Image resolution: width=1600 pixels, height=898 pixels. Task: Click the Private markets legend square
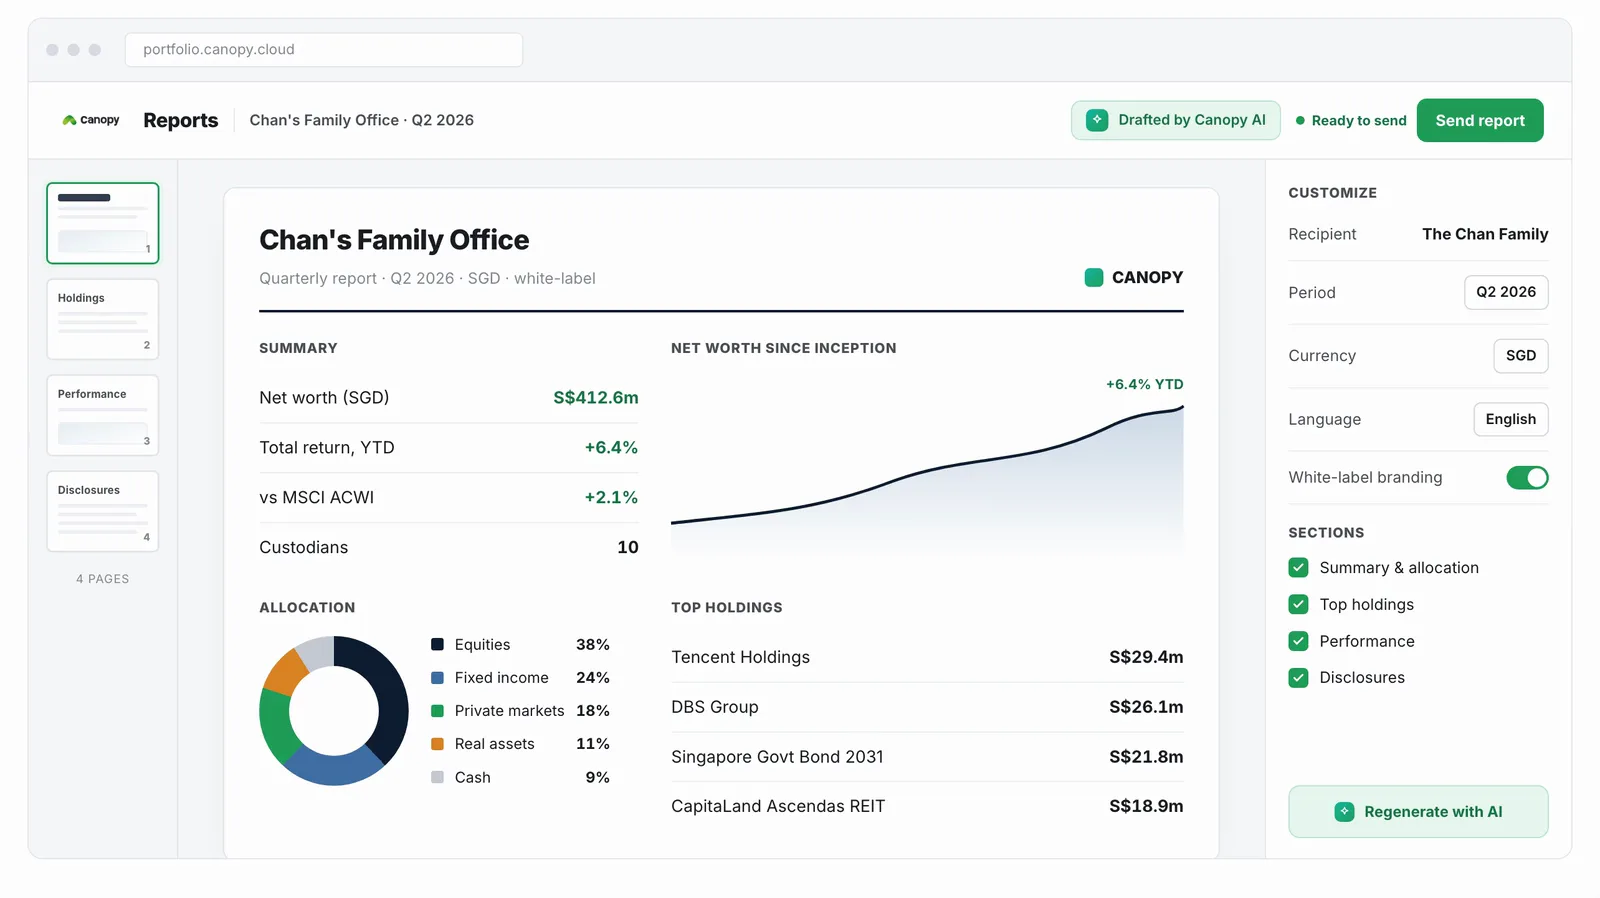(x=437, y=711)
